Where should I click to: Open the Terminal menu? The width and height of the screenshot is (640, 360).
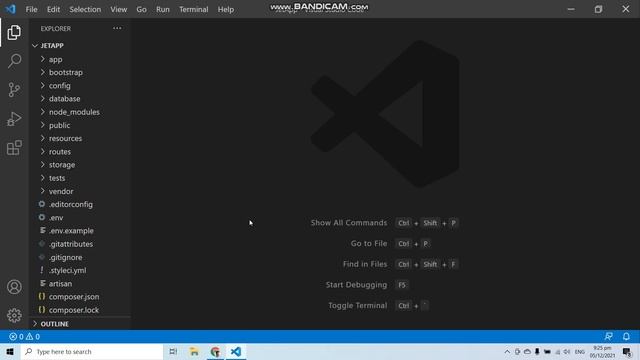(x=193, y=9)
